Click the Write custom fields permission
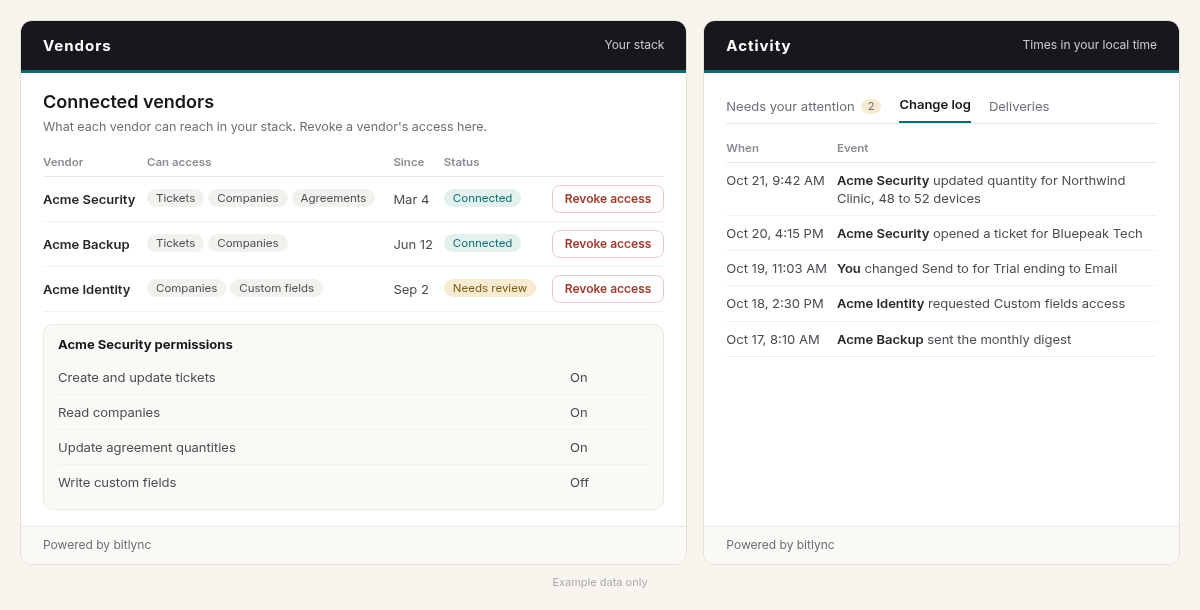Image resolution: width=1200 pixels, height=610 pixels. pos(353,482)
